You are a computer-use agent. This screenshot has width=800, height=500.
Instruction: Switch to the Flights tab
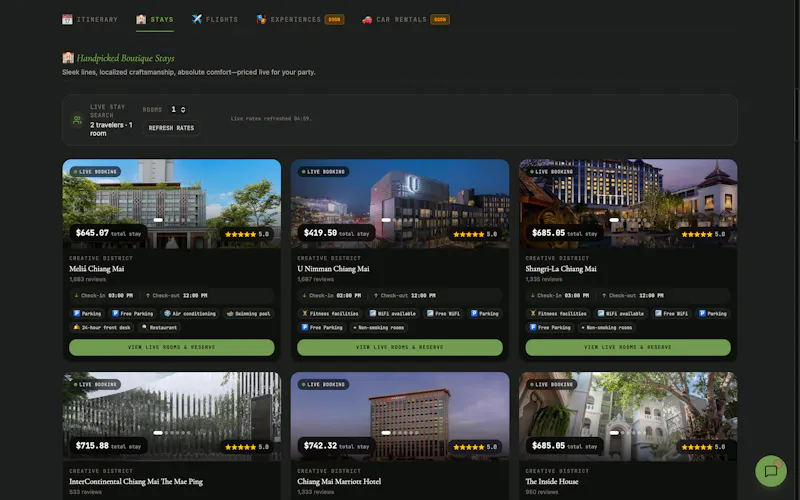[x=215, y=19]
